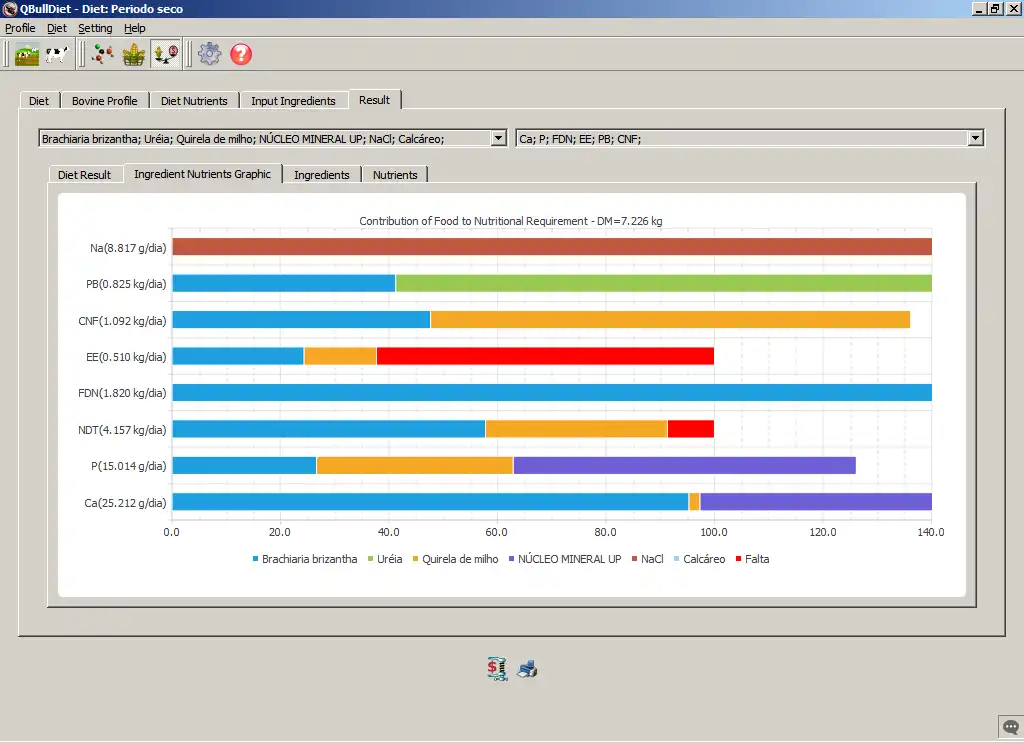Click the NÚCLEO MINERAL UP legend entry
This screenshot has width=1024, height=744.
pos(565,559)
